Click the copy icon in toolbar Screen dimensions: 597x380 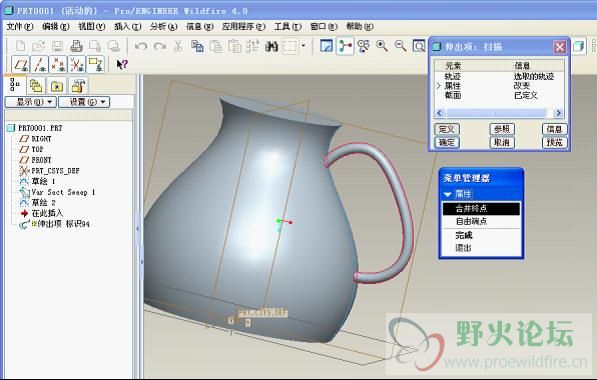(197, 46)
